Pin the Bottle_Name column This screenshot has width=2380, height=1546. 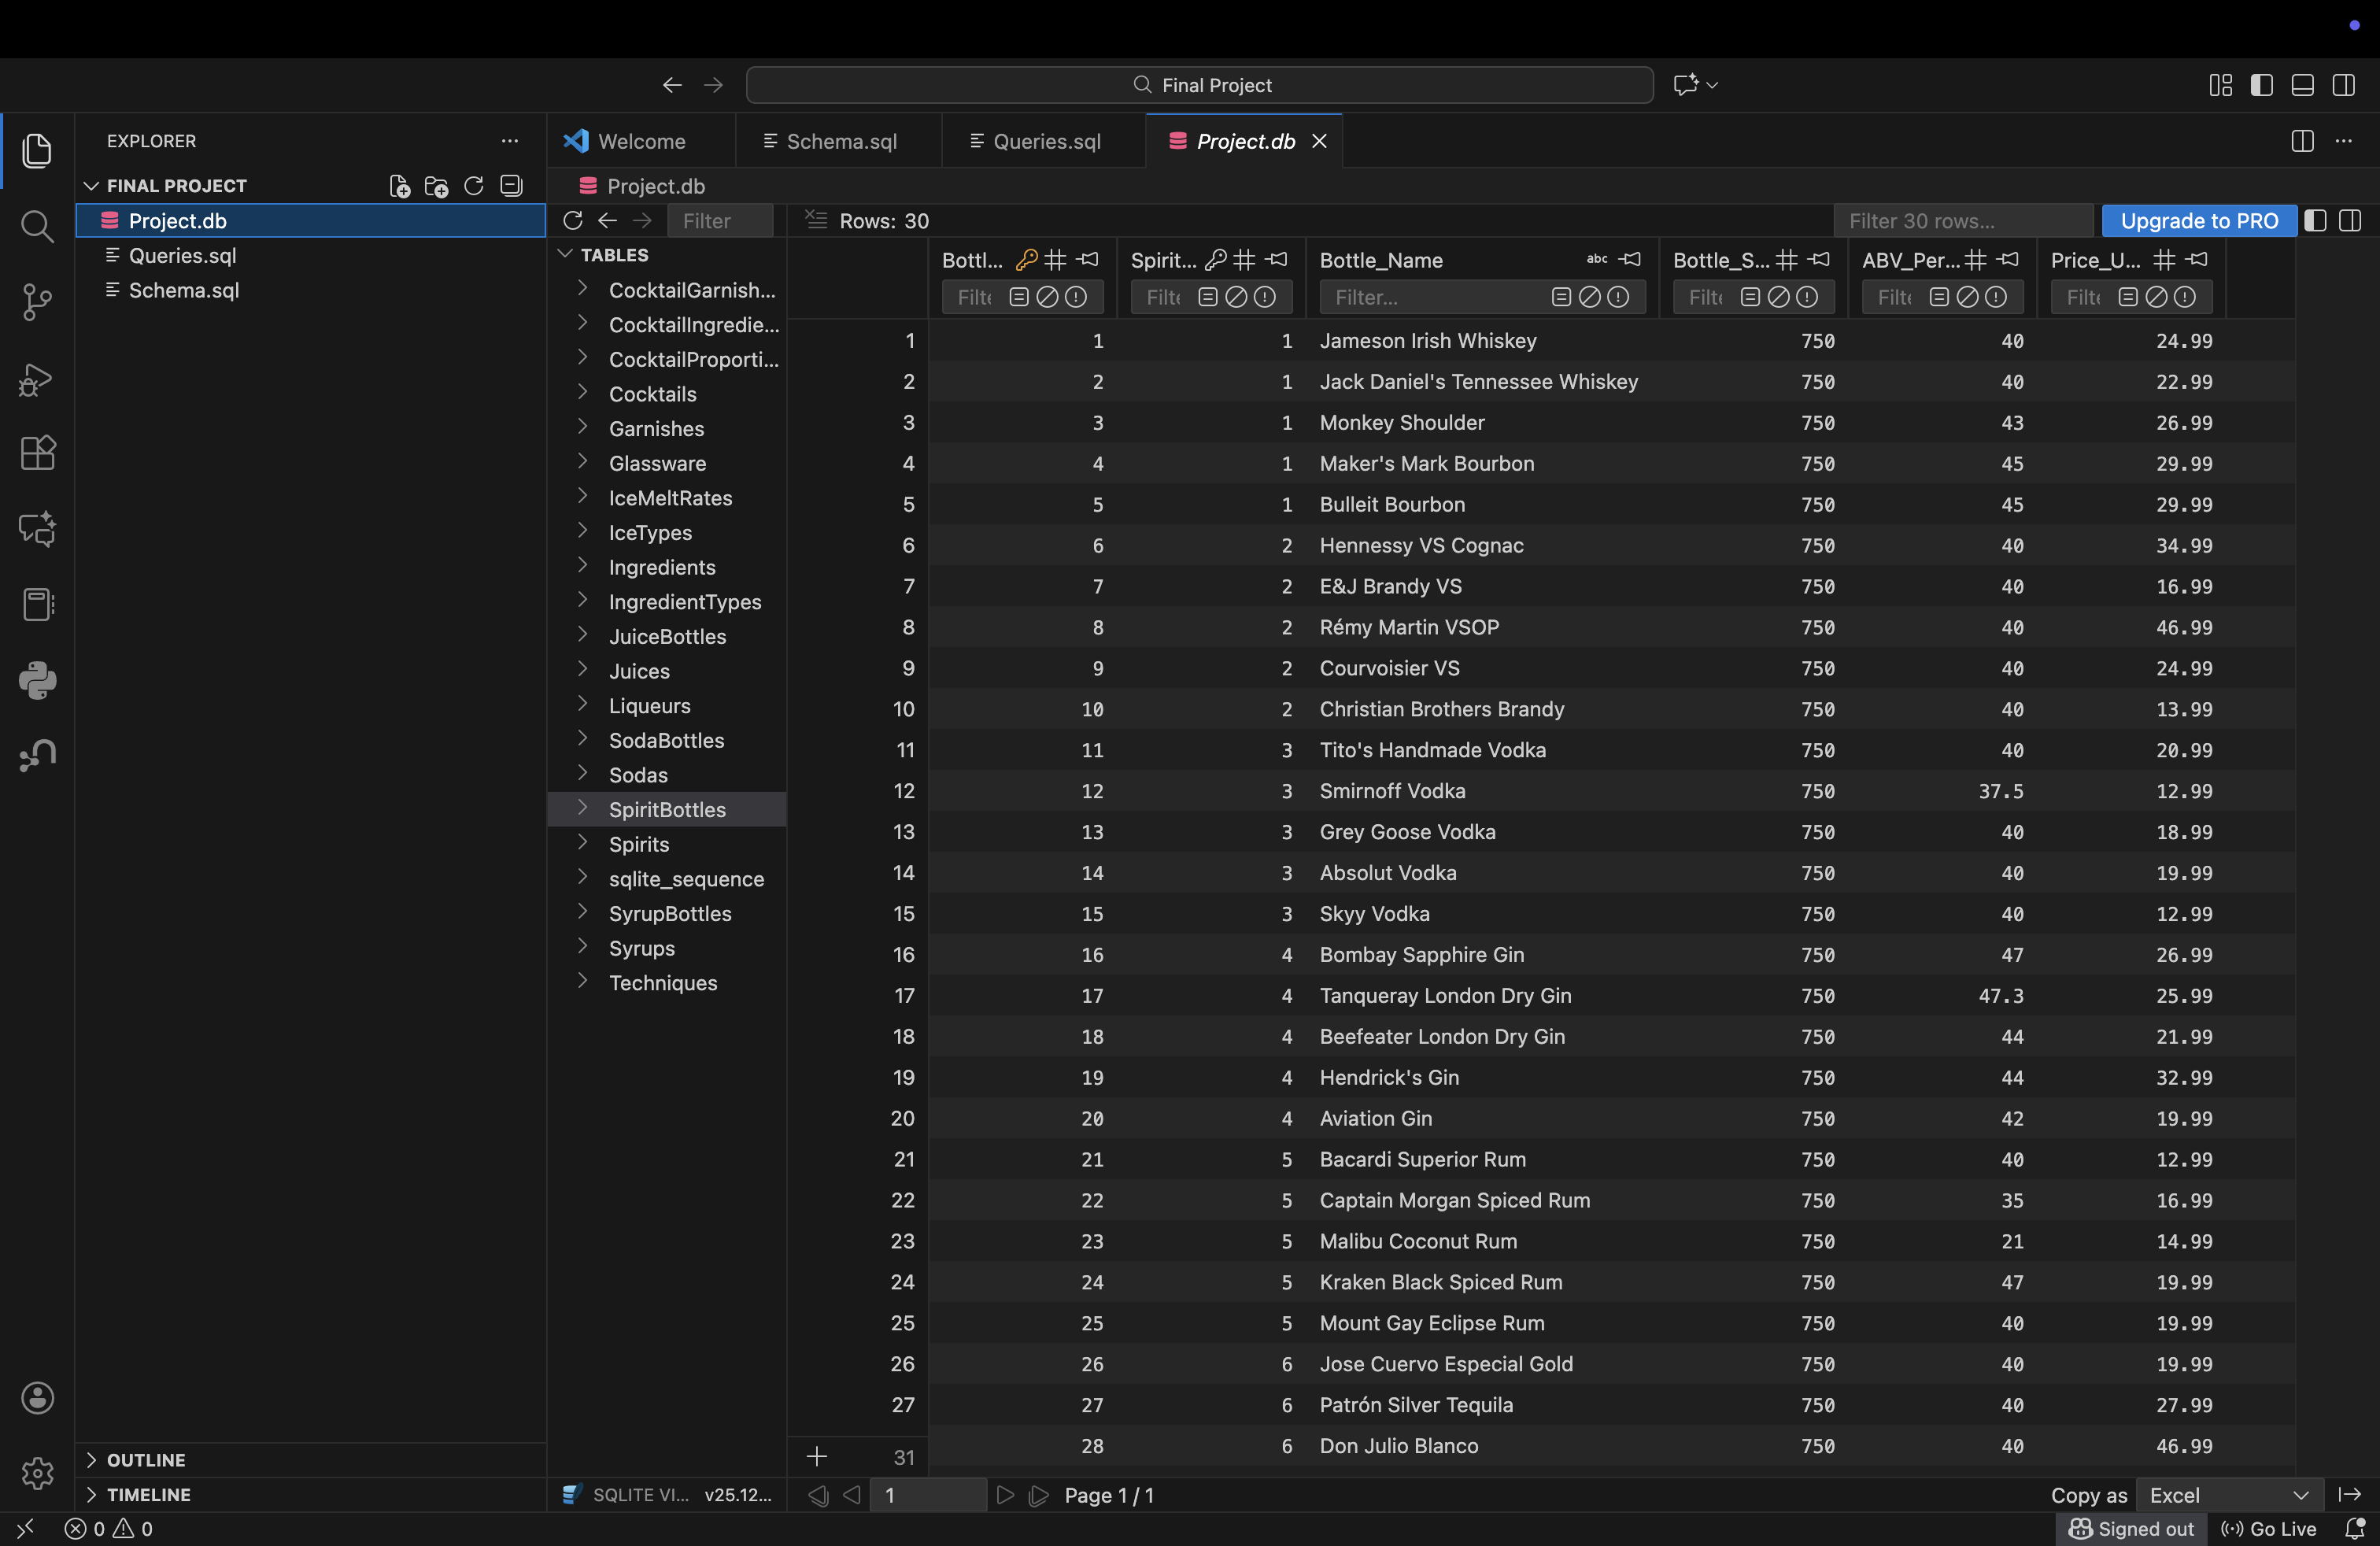(1631, 260)
